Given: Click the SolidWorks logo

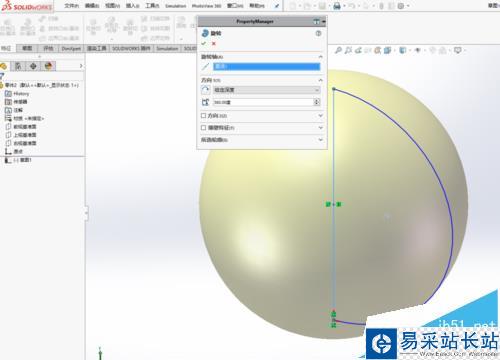Looking at the screenshot, I should [x=27, y=6].
